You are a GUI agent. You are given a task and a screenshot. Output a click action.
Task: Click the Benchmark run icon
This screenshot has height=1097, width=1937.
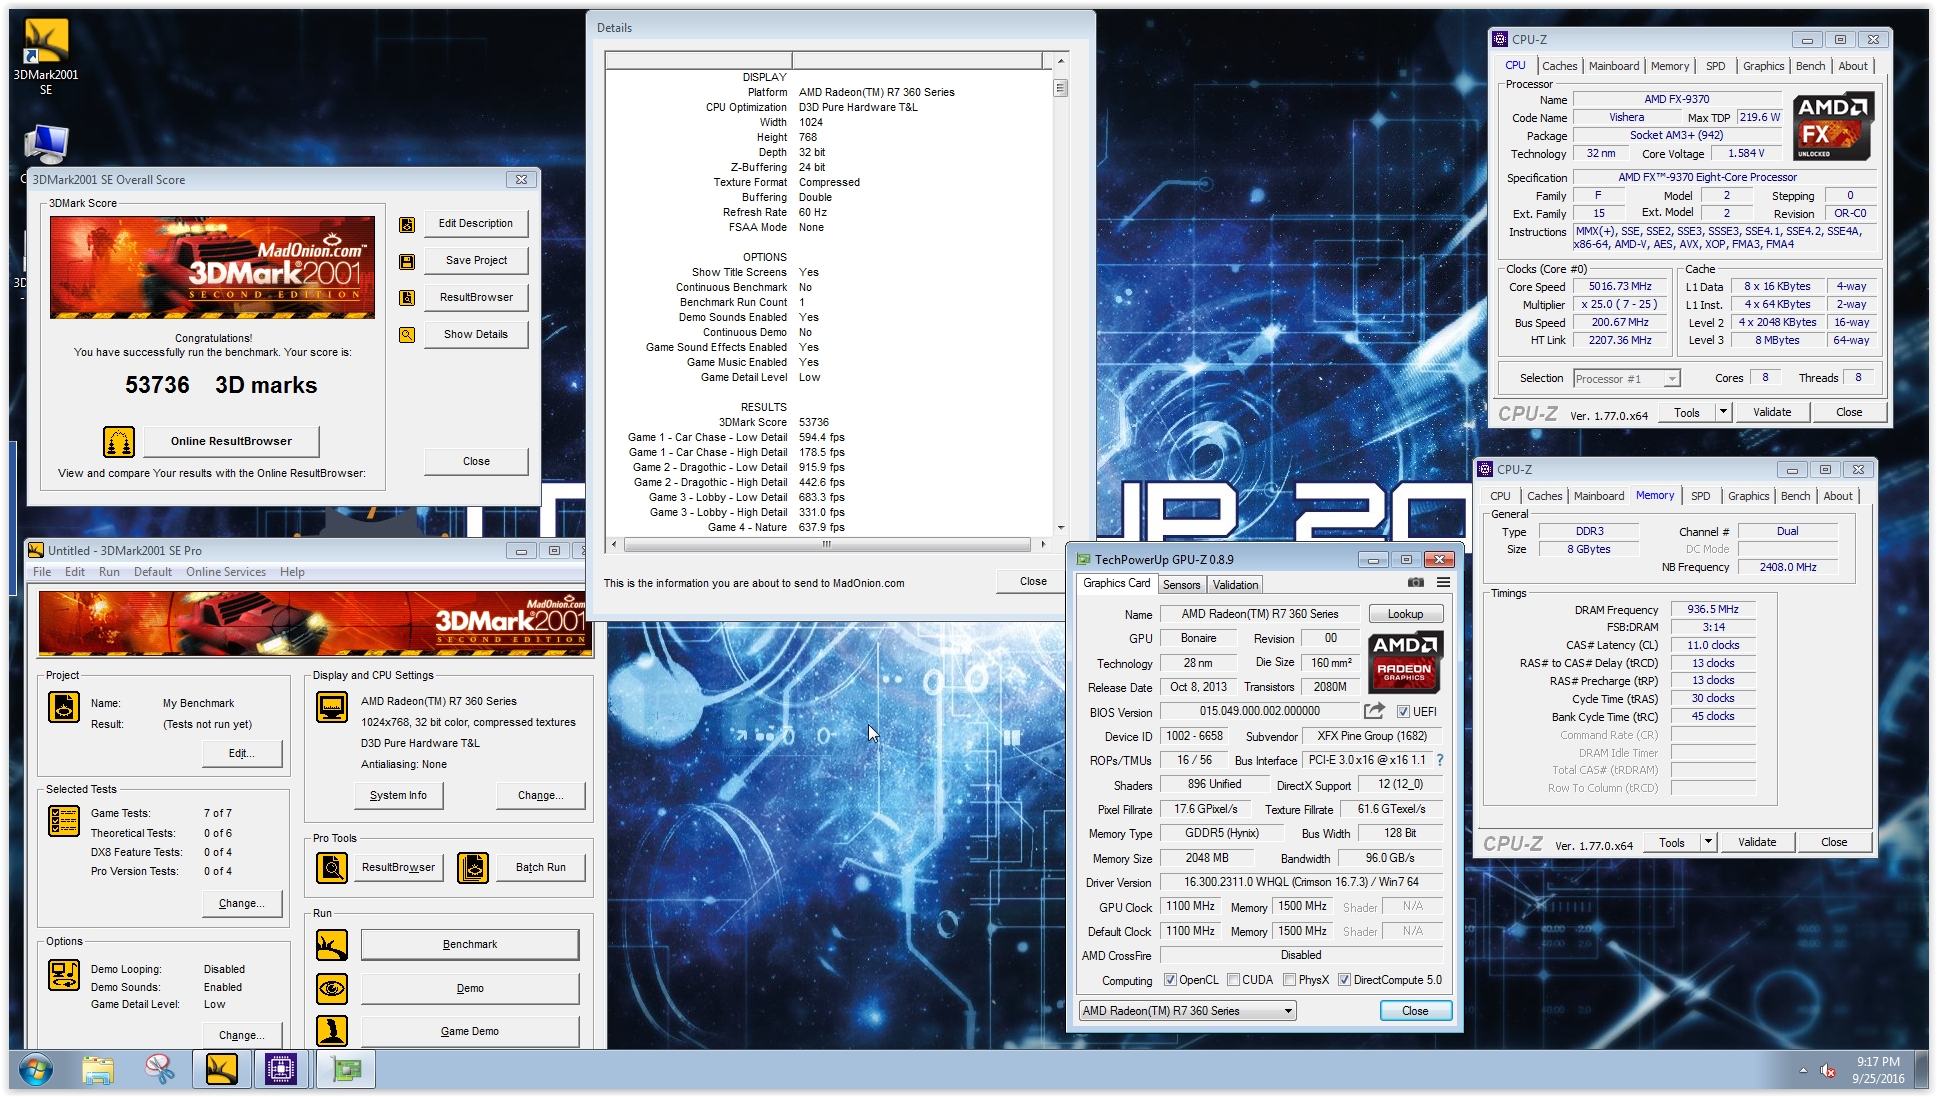pos(332,945)
